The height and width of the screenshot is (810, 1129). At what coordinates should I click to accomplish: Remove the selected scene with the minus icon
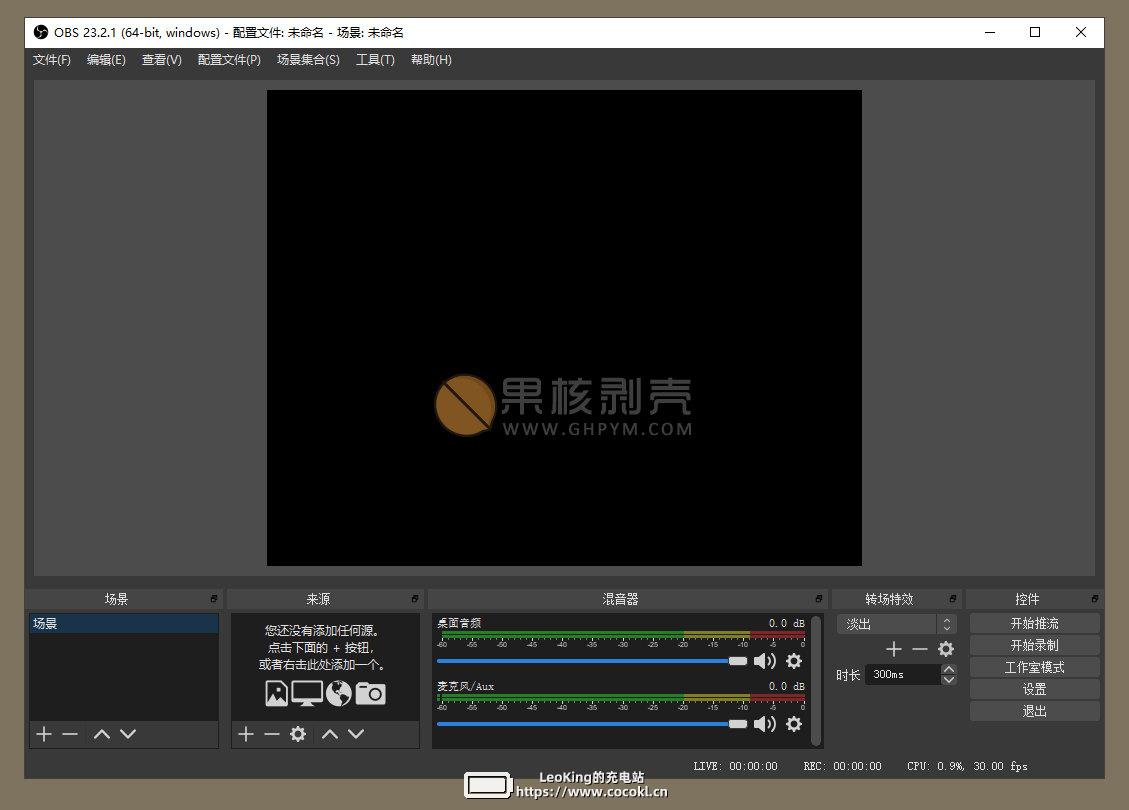click(70, 734)
